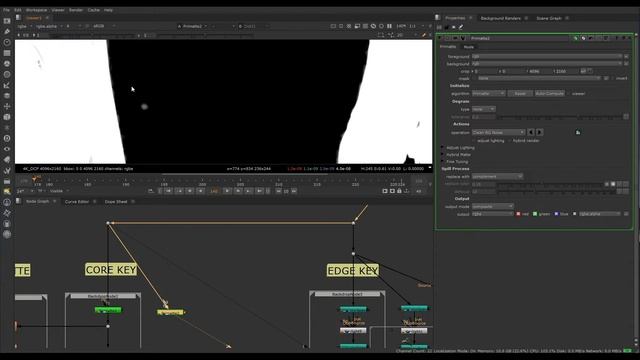Switch to the Curve Editor tab

[x=77, y=202]
